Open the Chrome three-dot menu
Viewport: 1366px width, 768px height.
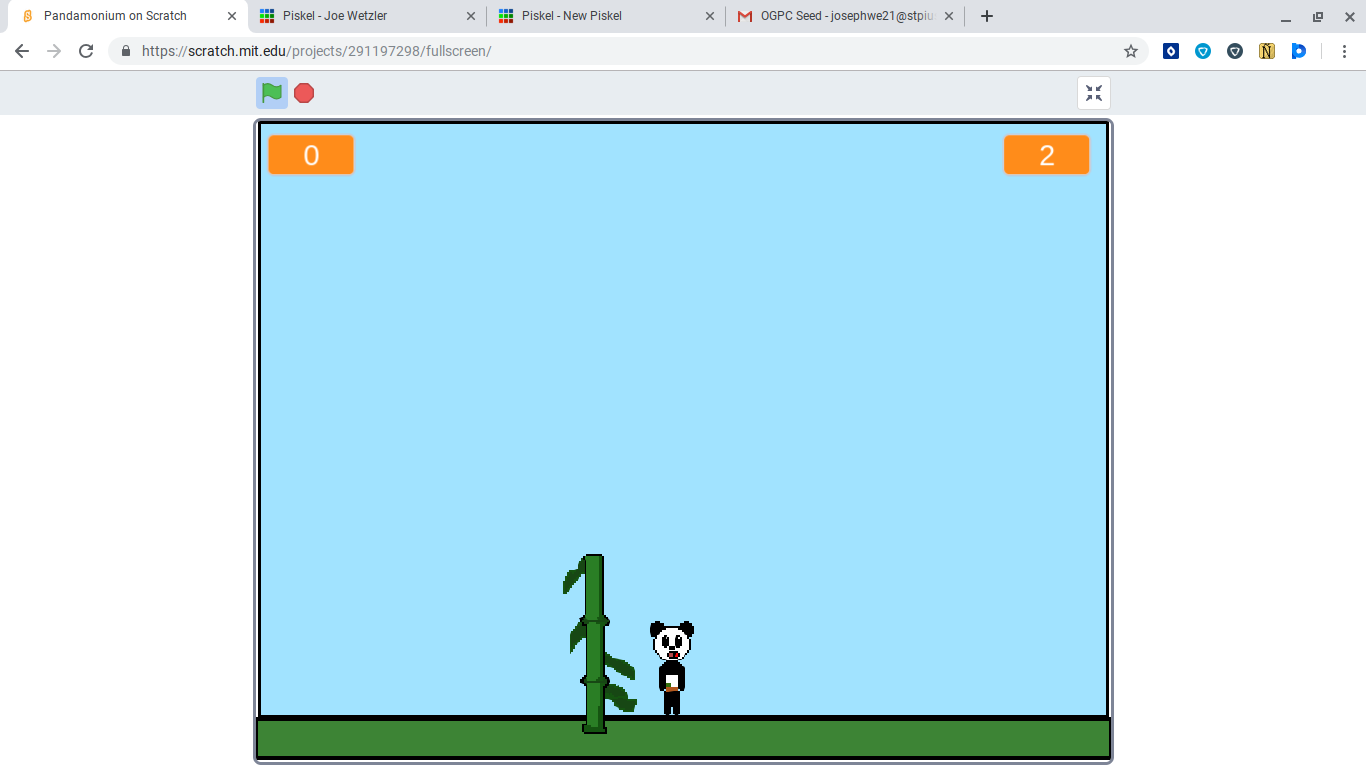pos(1341,51)
